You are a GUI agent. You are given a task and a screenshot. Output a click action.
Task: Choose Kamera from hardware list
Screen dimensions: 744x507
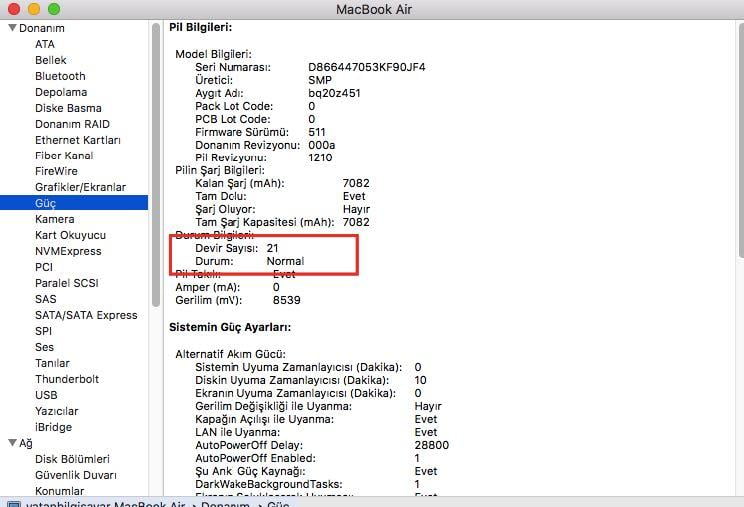pos(54,219)
